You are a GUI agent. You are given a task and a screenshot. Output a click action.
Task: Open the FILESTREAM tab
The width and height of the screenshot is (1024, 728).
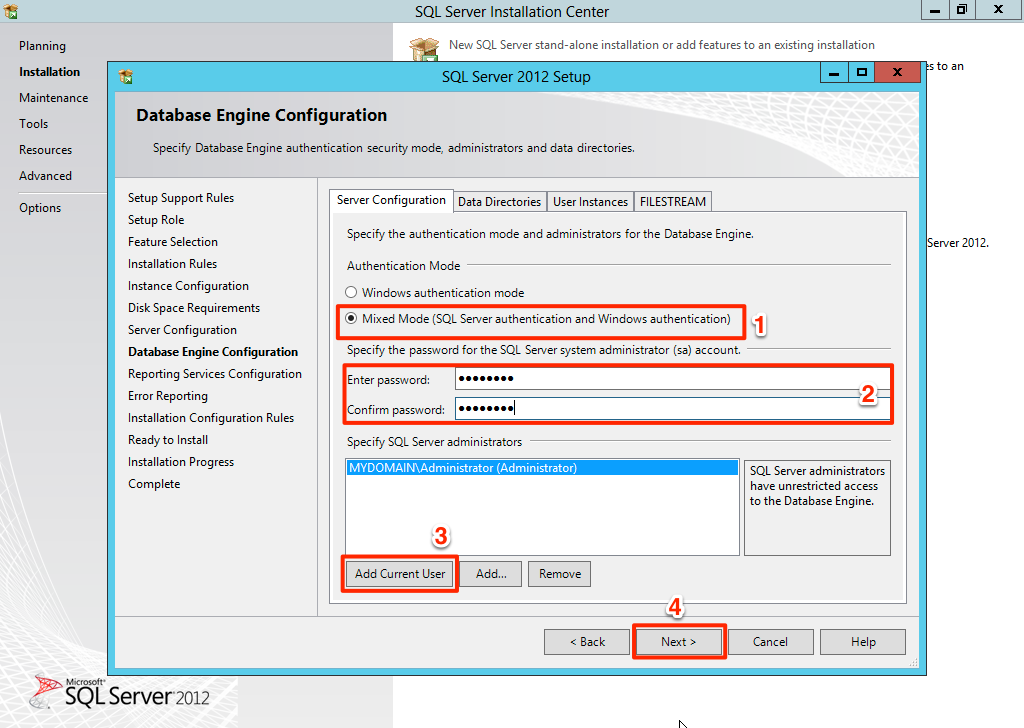pos(673,202)
